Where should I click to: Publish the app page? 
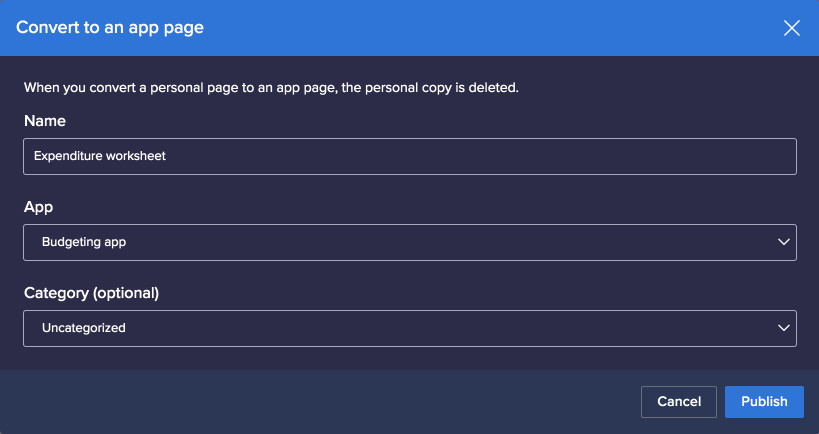coord(764,402)
